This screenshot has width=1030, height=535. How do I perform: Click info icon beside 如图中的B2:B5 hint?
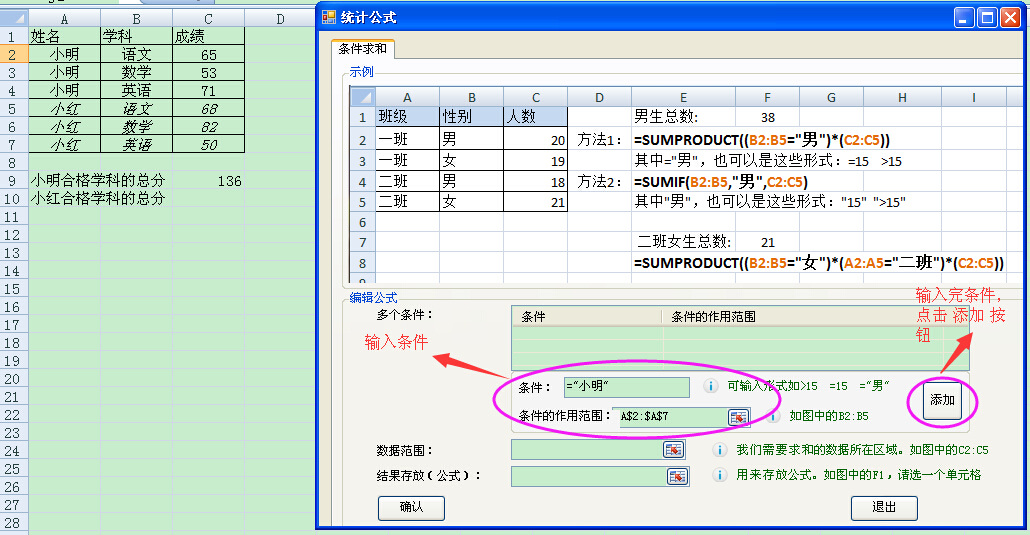tap(773, 416)
